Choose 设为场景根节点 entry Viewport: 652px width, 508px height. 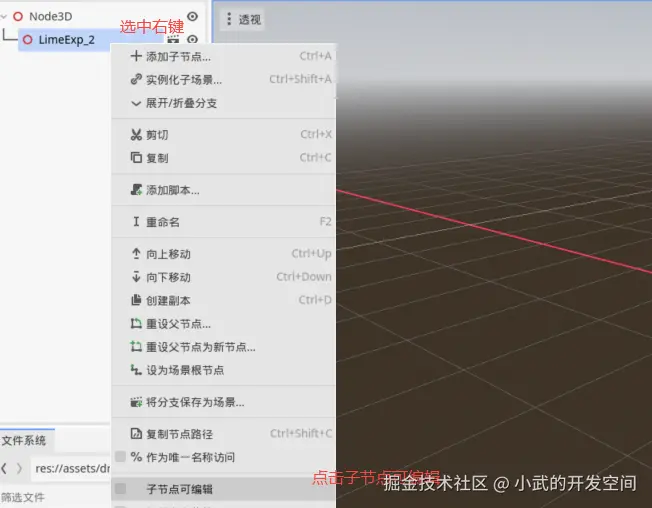click(223, 370)
